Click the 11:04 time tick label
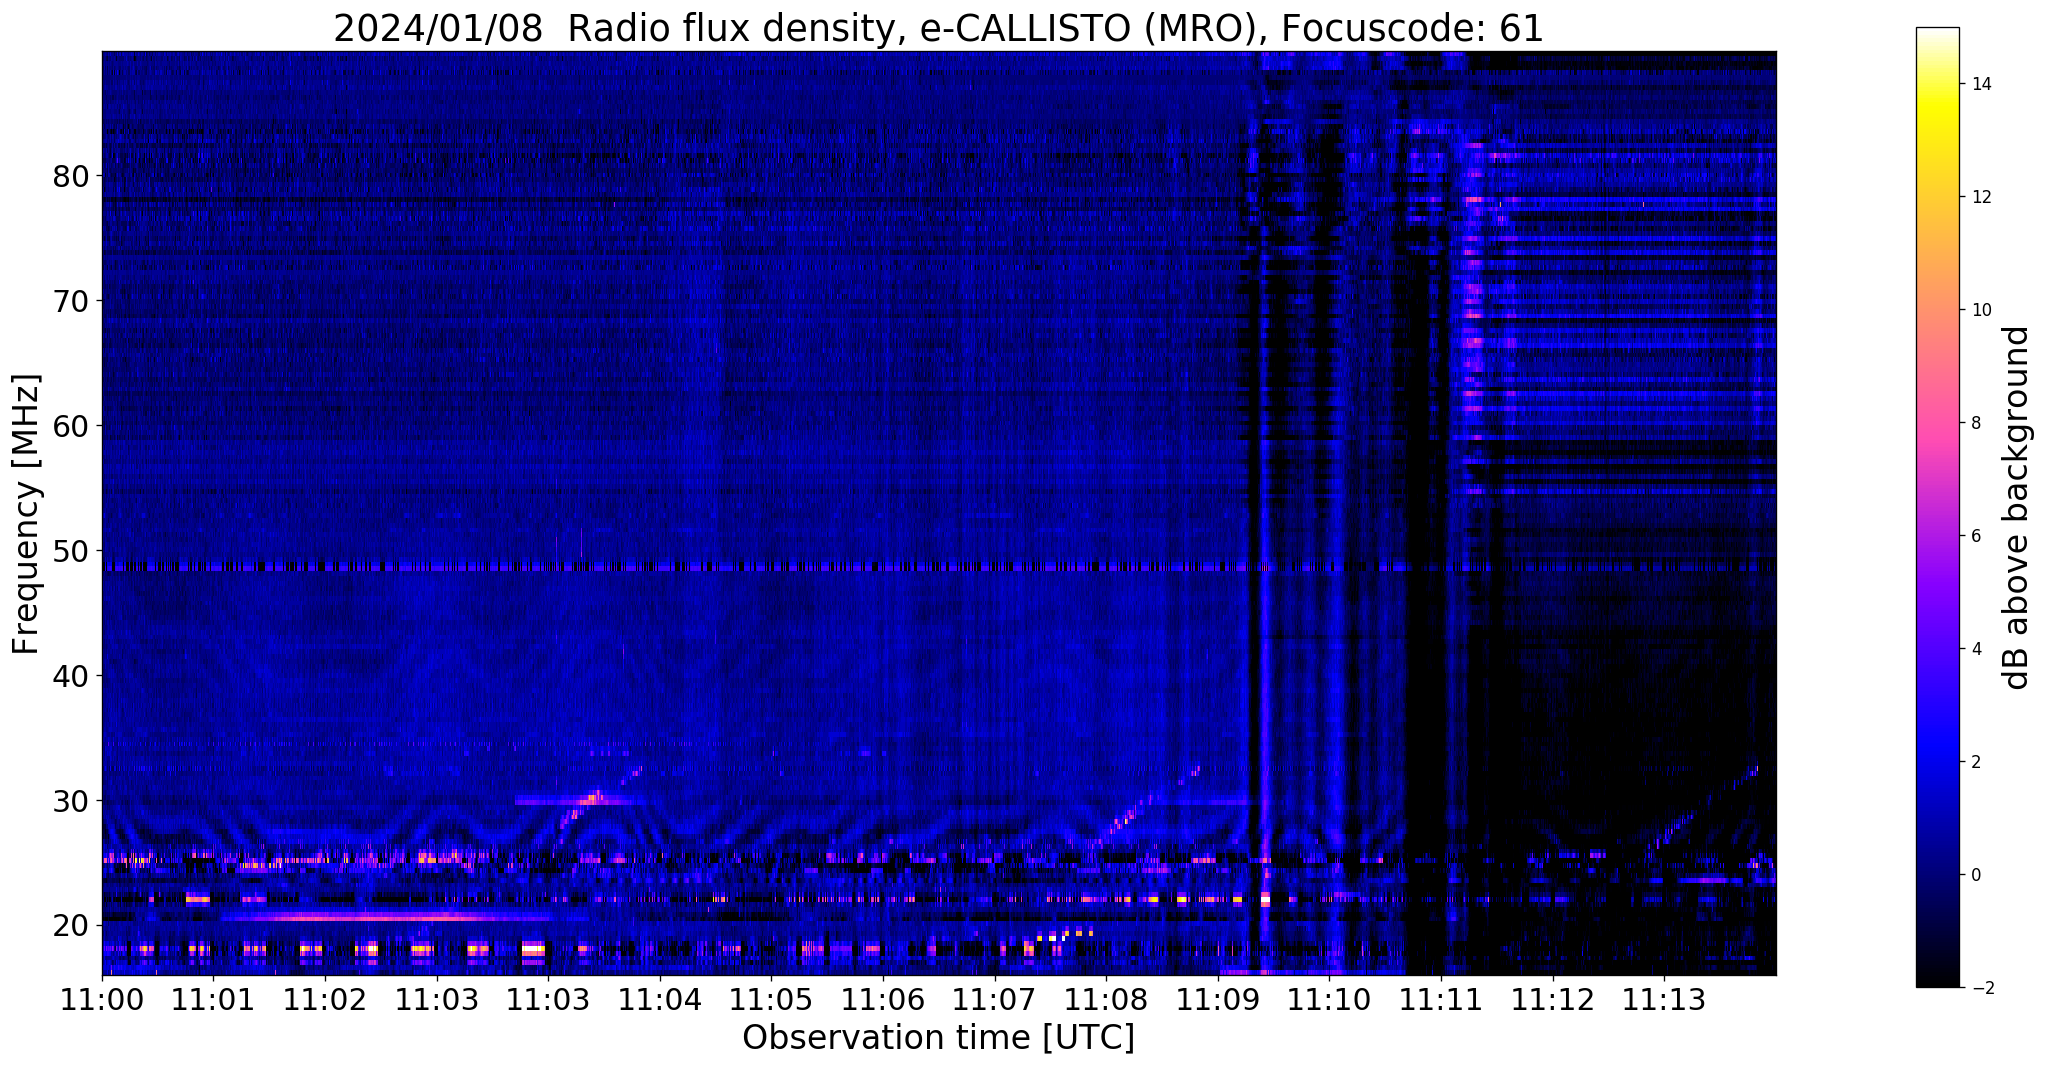Viewport: 2047px width, 1067px height. pos(660,1000)
